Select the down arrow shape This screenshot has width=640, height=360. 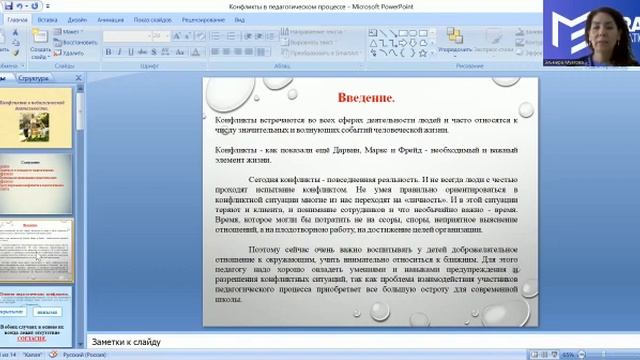tap(413, 43)
